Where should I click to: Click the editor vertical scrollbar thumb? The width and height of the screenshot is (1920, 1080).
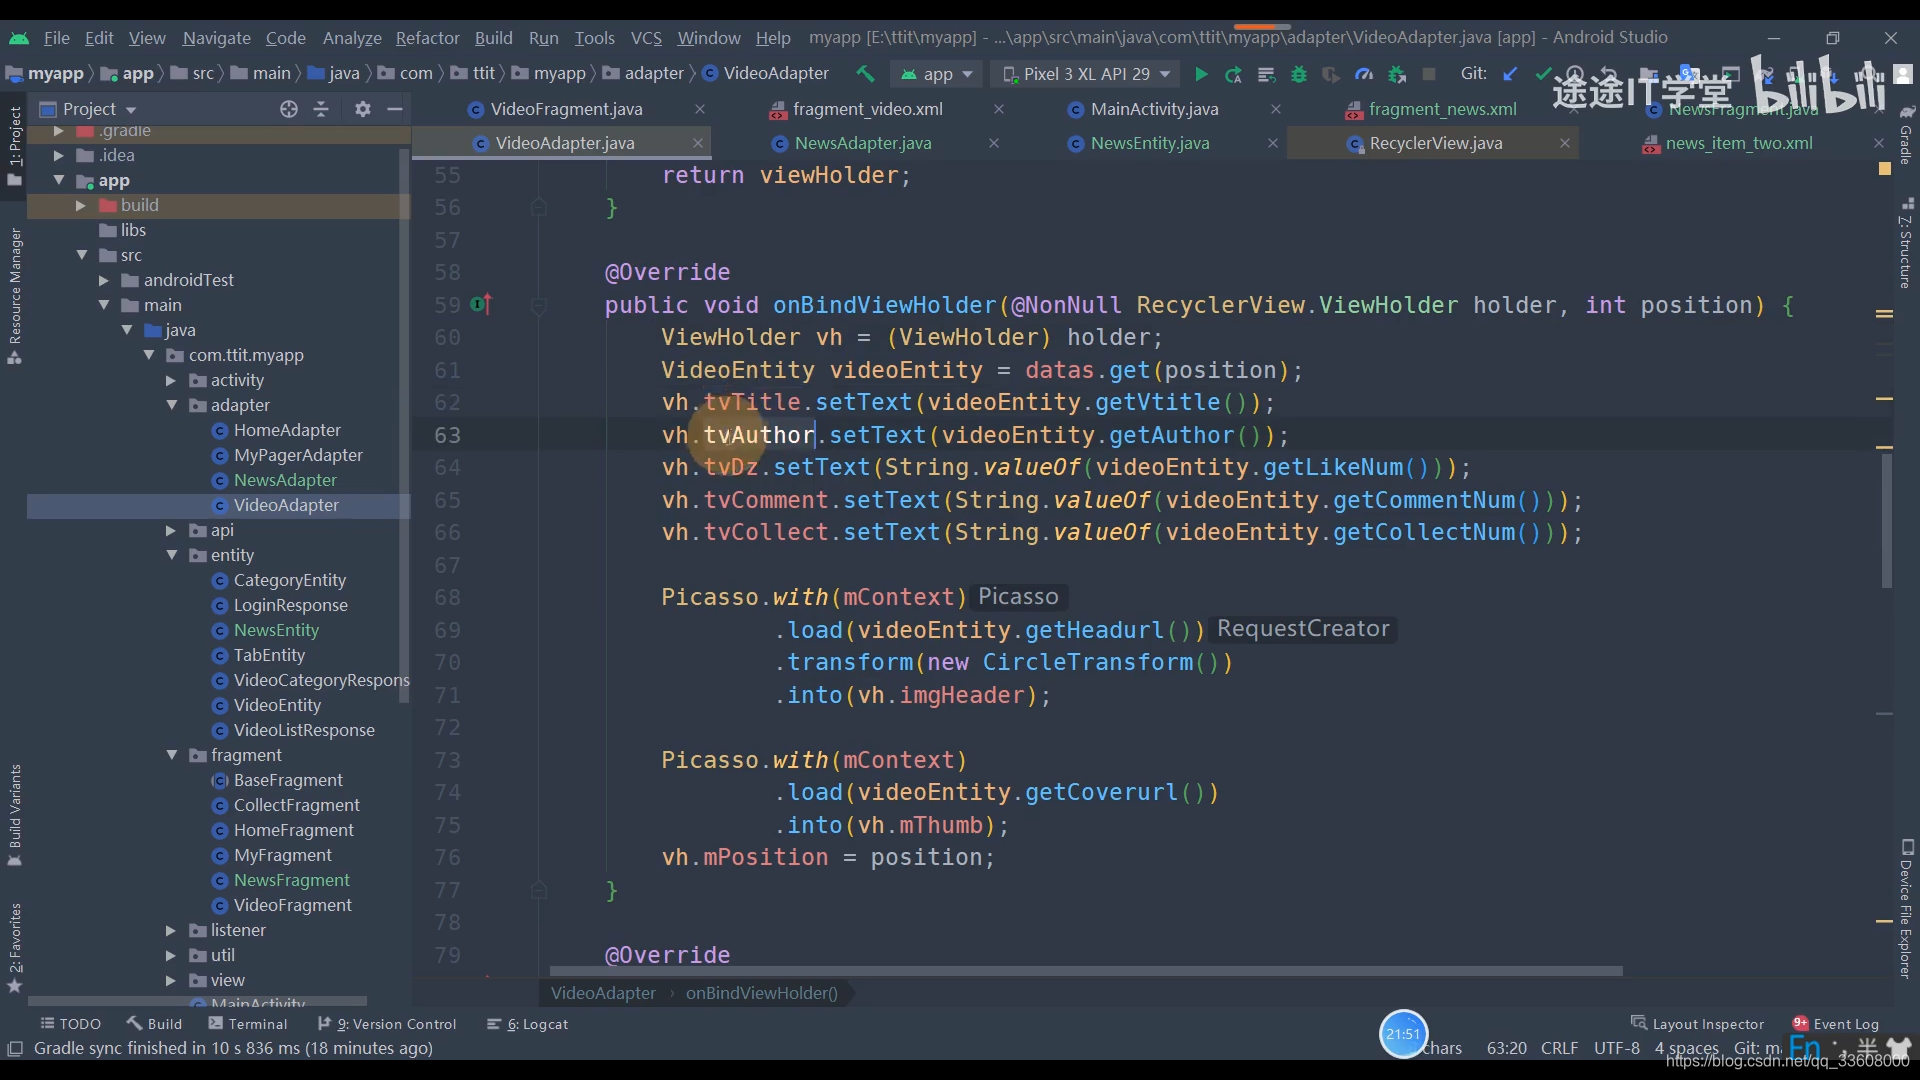pyautogui.click(x=1886, y=520)
